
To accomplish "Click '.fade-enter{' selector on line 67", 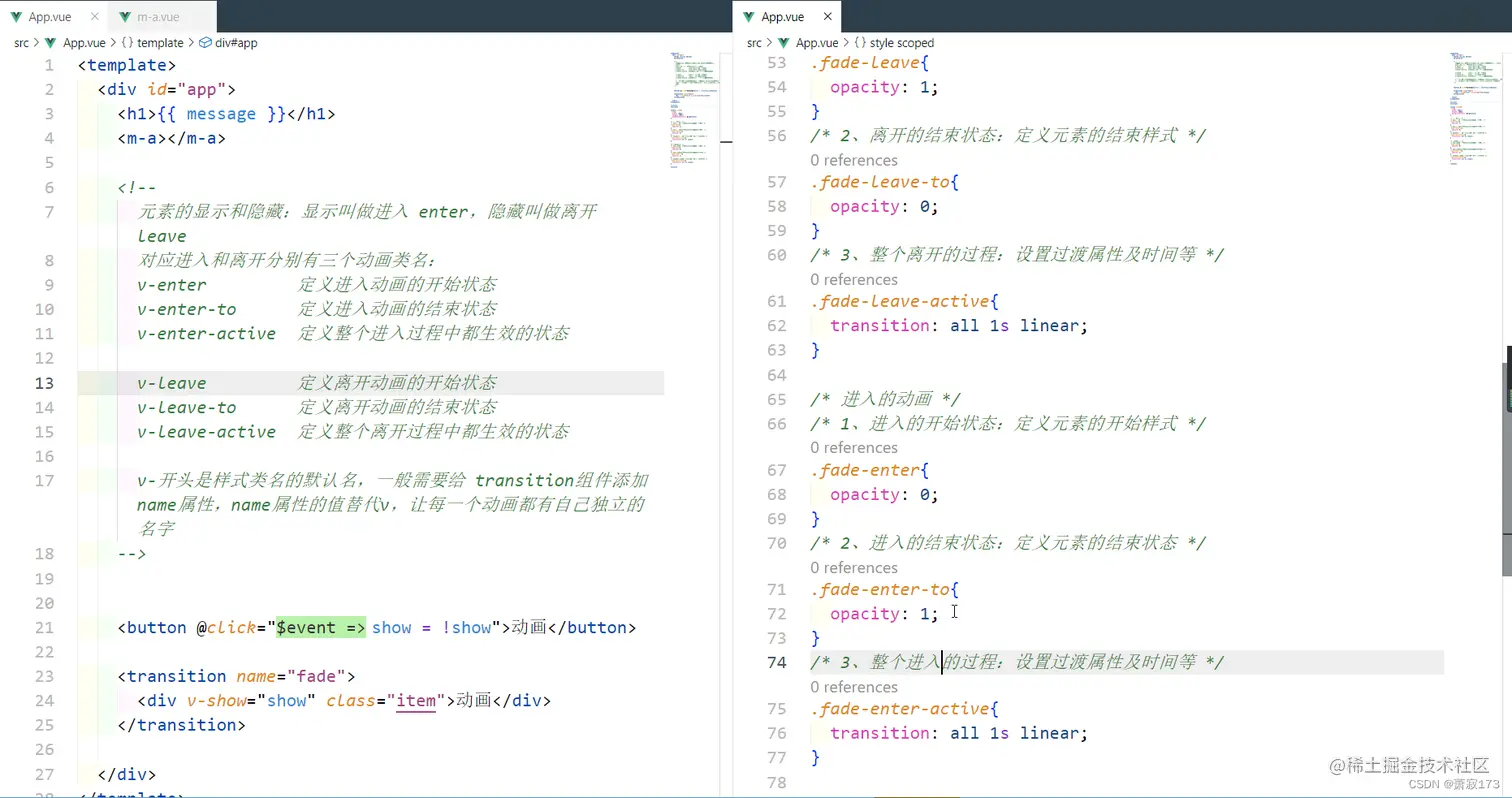I will [870, 470].
